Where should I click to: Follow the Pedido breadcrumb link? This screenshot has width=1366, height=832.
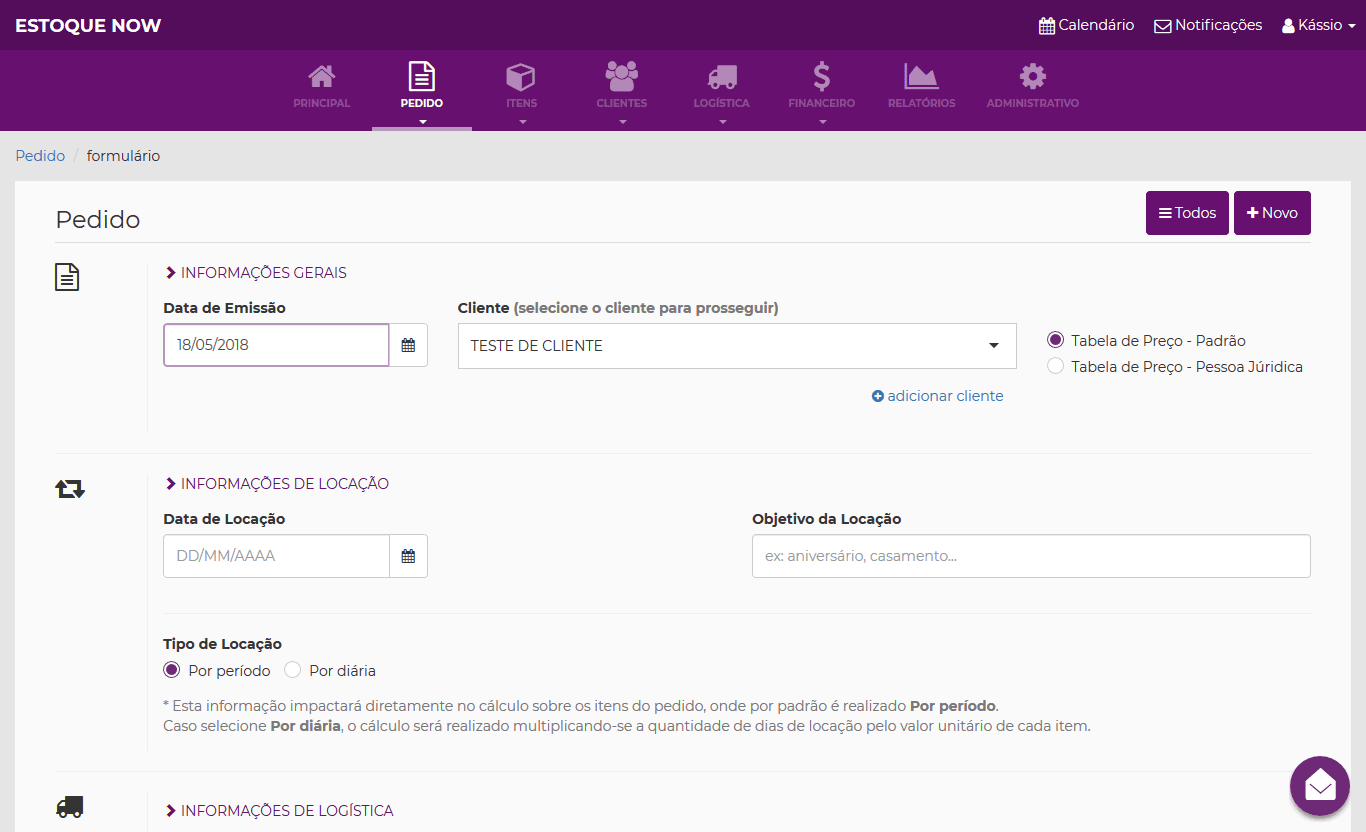(x=40, y=156)
